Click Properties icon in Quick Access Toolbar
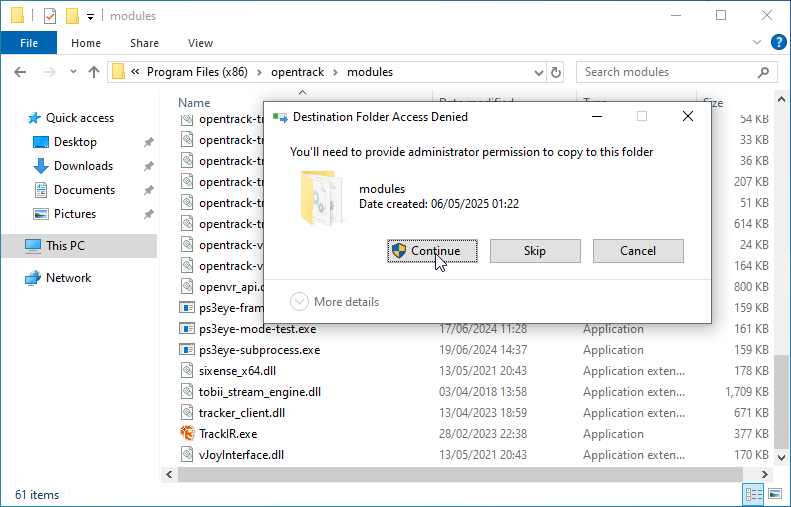The height and width of the screenshot is (507, 791). 50,16
